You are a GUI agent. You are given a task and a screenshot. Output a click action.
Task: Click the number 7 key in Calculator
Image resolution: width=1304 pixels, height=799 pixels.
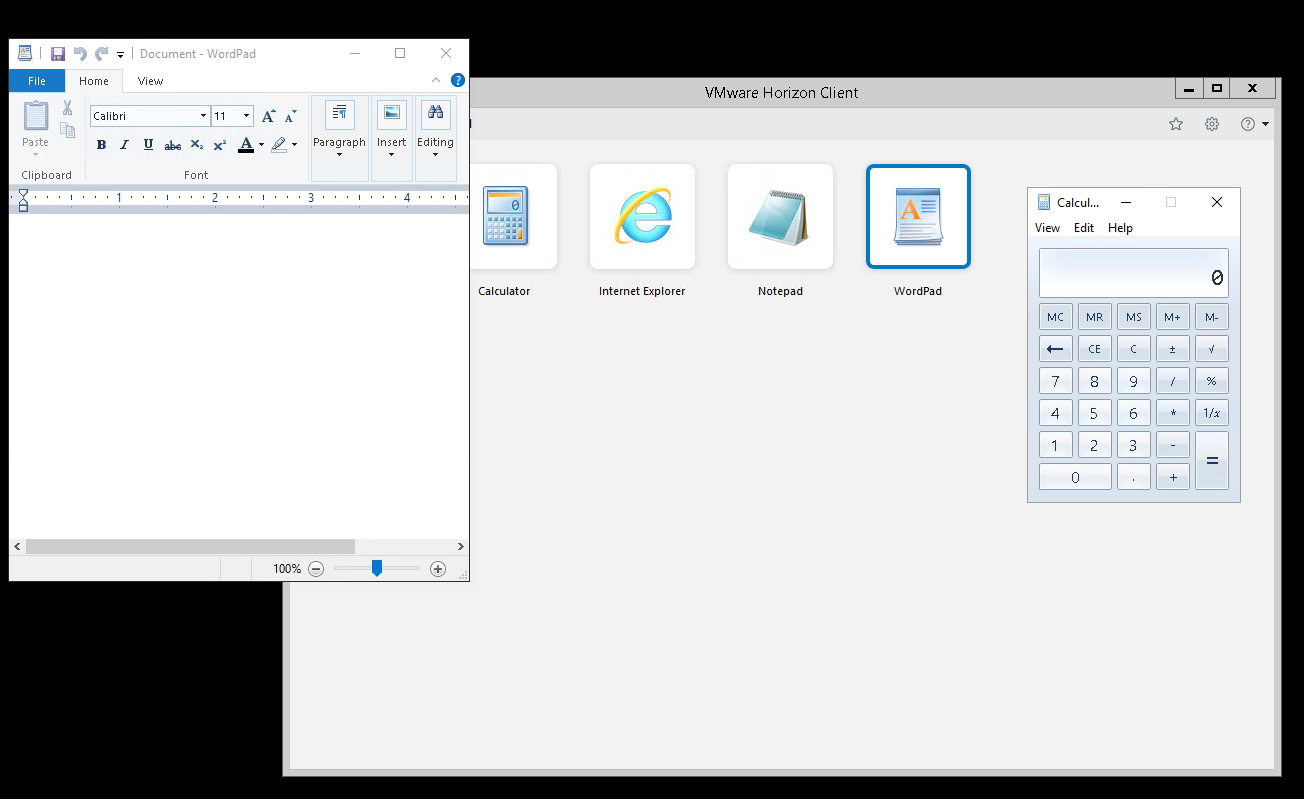pyautogui.click(x=1056, y=381)
